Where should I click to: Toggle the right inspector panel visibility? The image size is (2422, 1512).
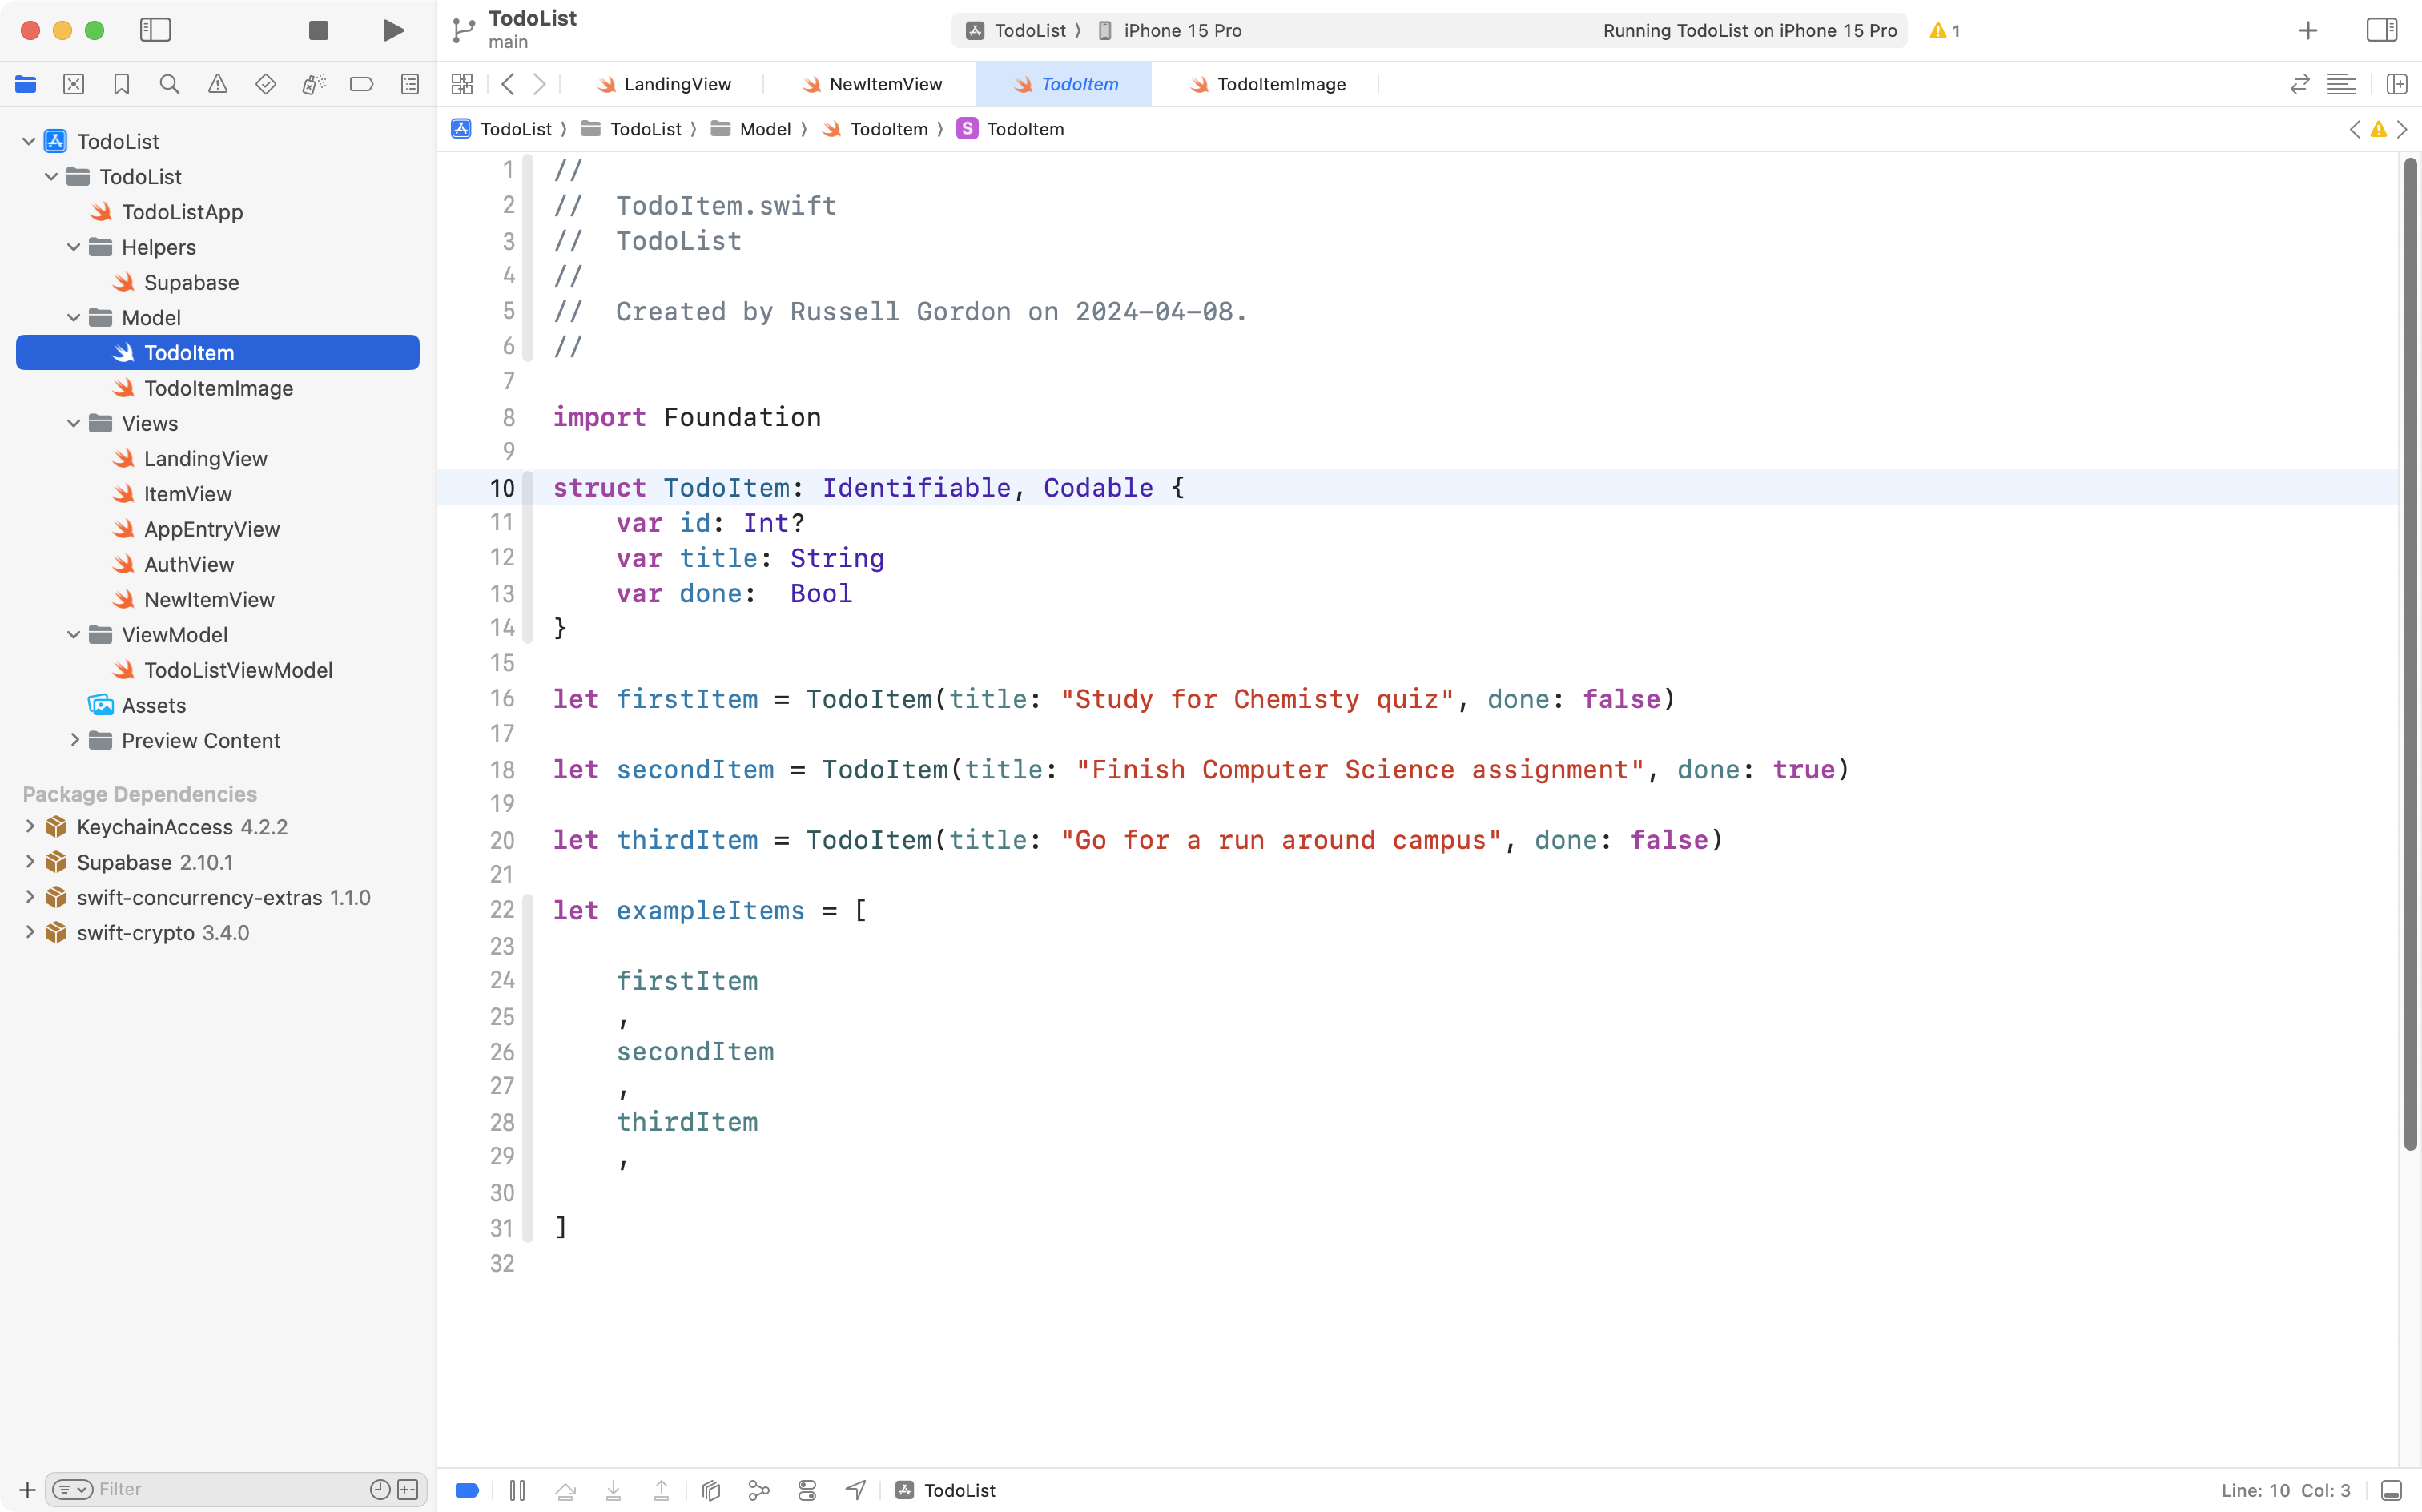tap(2381, 30)
